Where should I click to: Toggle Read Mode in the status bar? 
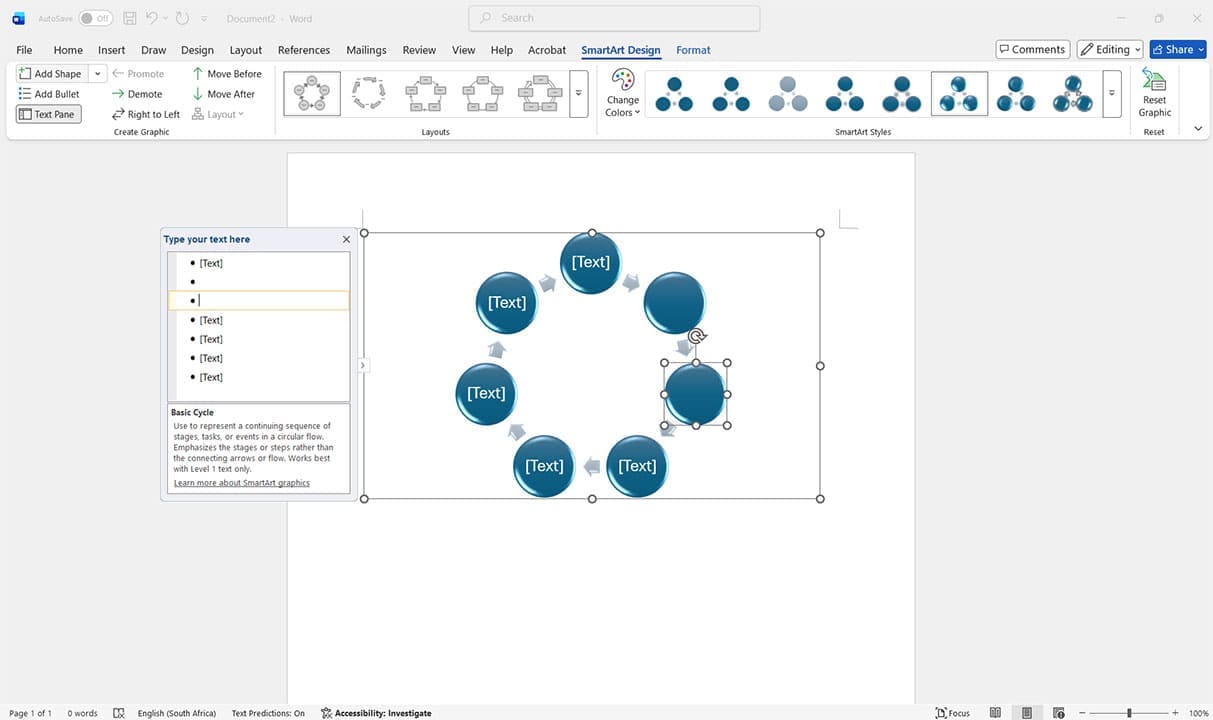click(x=995, y=712)
